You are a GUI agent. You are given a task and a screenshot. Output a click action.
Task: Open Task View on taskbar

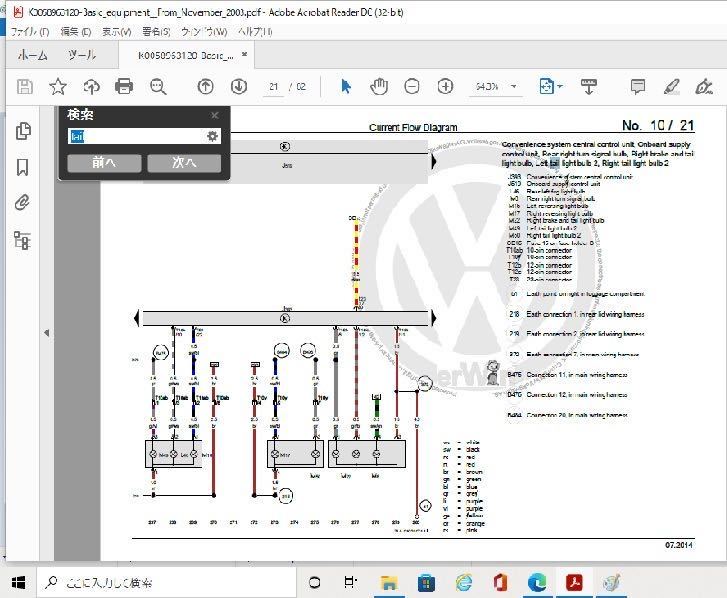[350, 582]
